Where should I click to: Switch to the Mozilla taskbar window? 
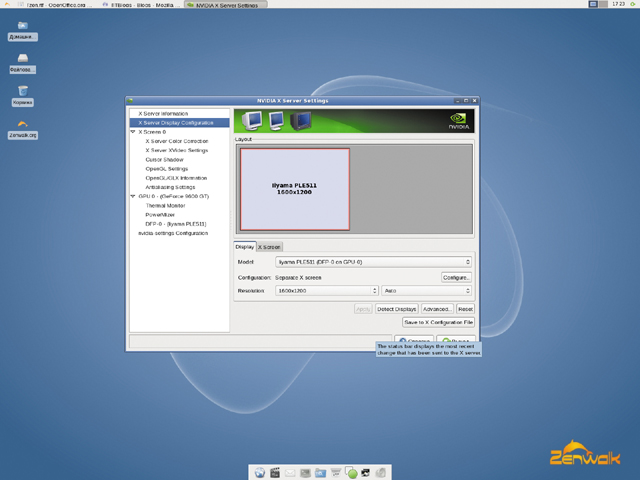point(141,5)
